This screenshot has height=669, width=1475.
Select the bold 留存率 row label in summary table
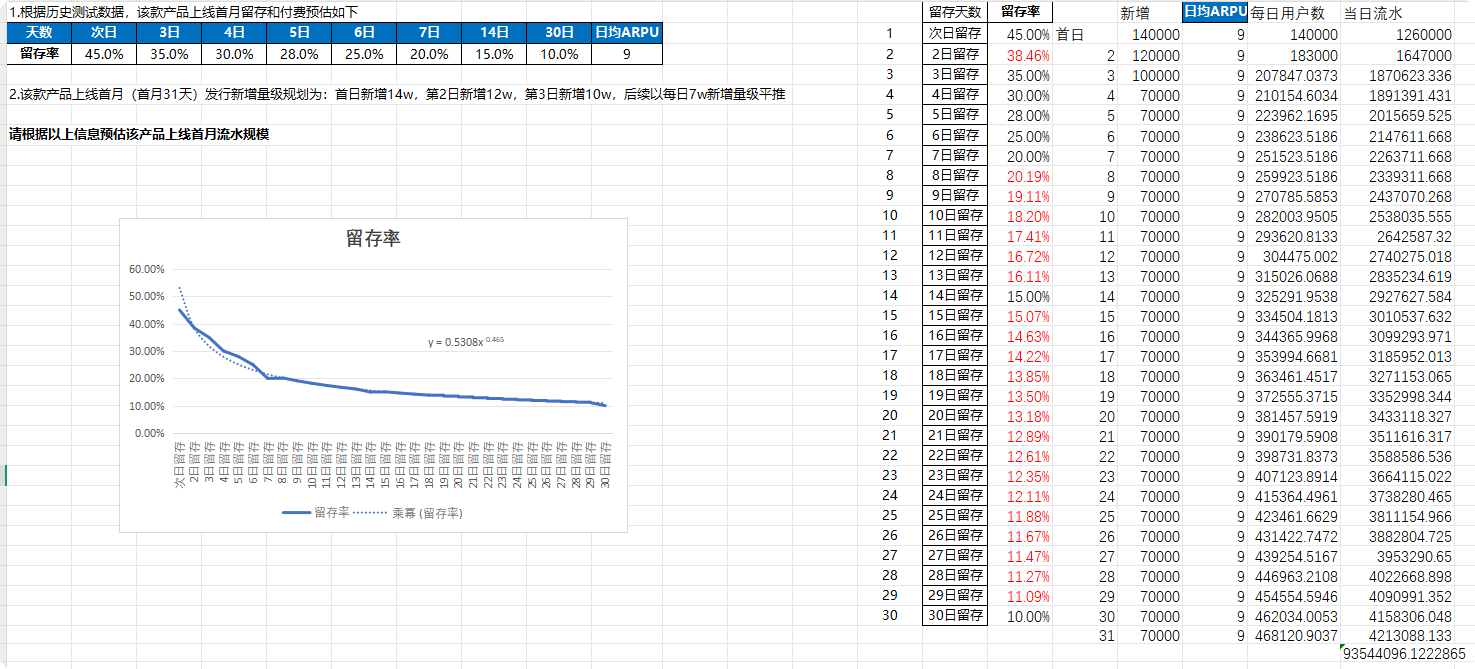tap(39, 54)
